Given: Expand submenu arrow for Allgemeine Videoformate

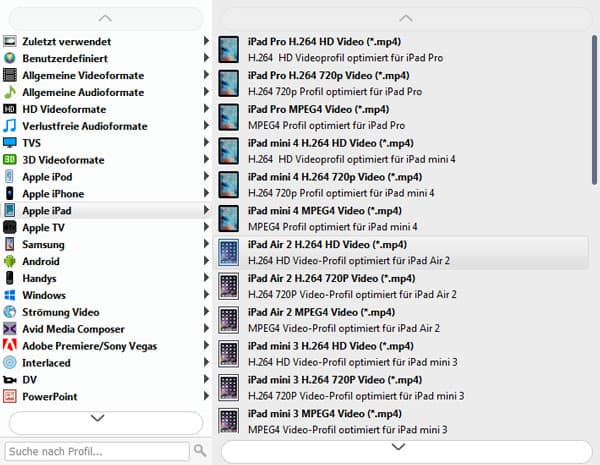Looking at the screenshot, I should (206, 74).
